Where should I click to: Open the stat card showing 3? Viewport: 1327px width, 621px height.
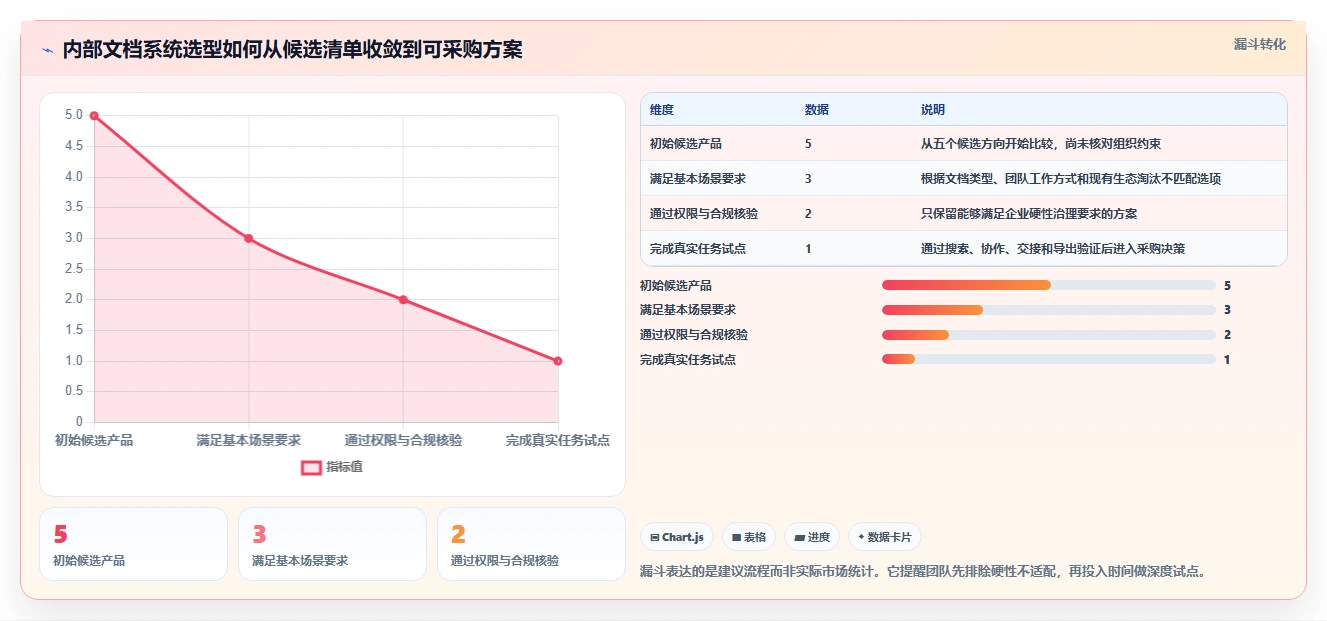332,544
